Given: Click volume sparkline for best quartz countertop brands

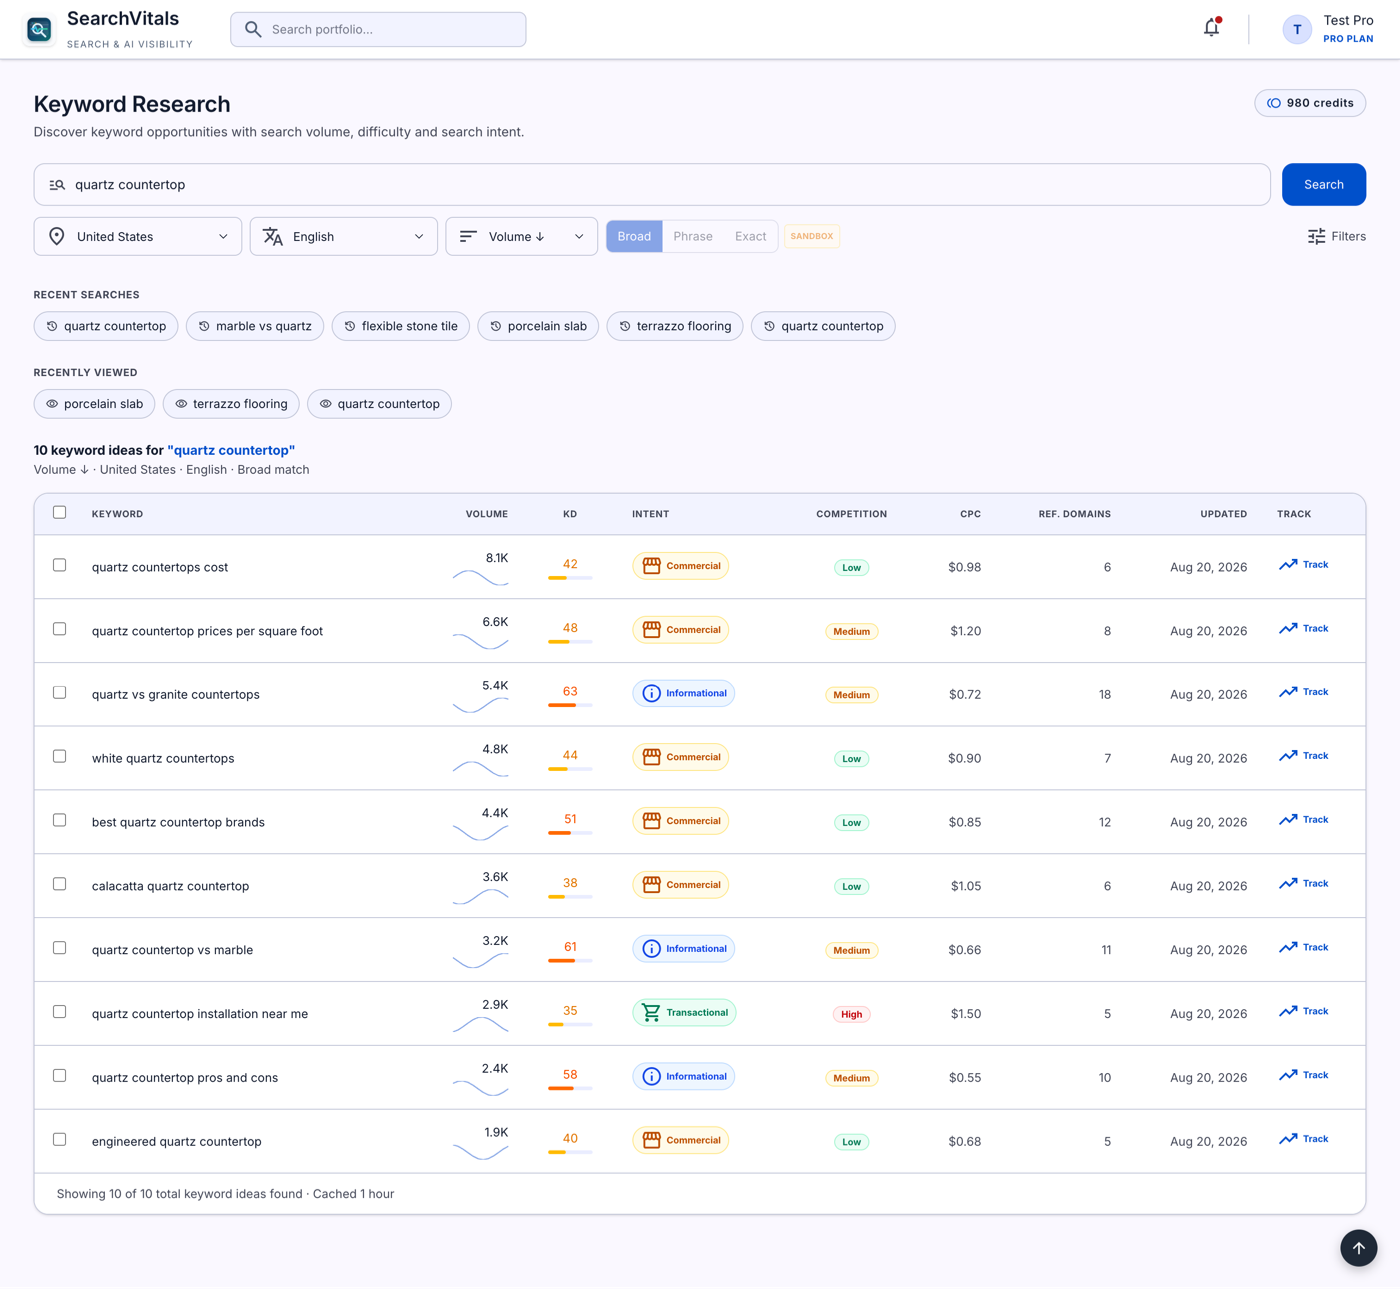Looking at the screenshot, I should pos(480,832).
